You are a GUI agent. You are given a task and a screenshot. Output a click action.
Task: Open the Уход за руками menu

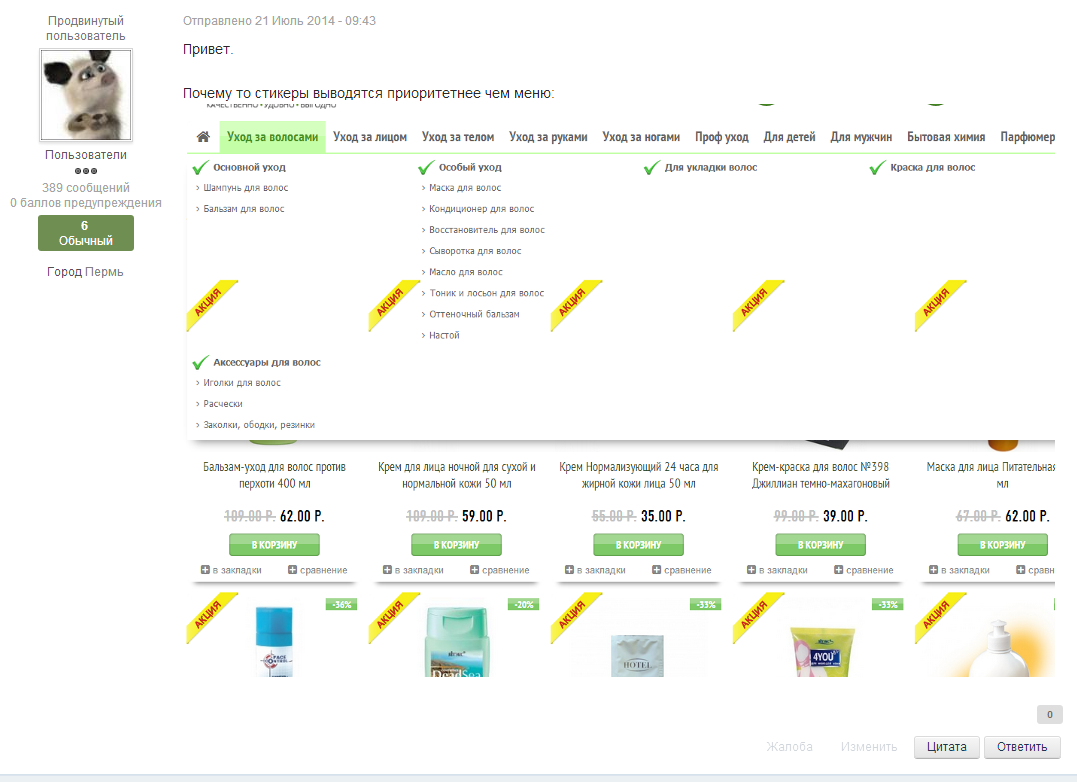coord(548,137)
